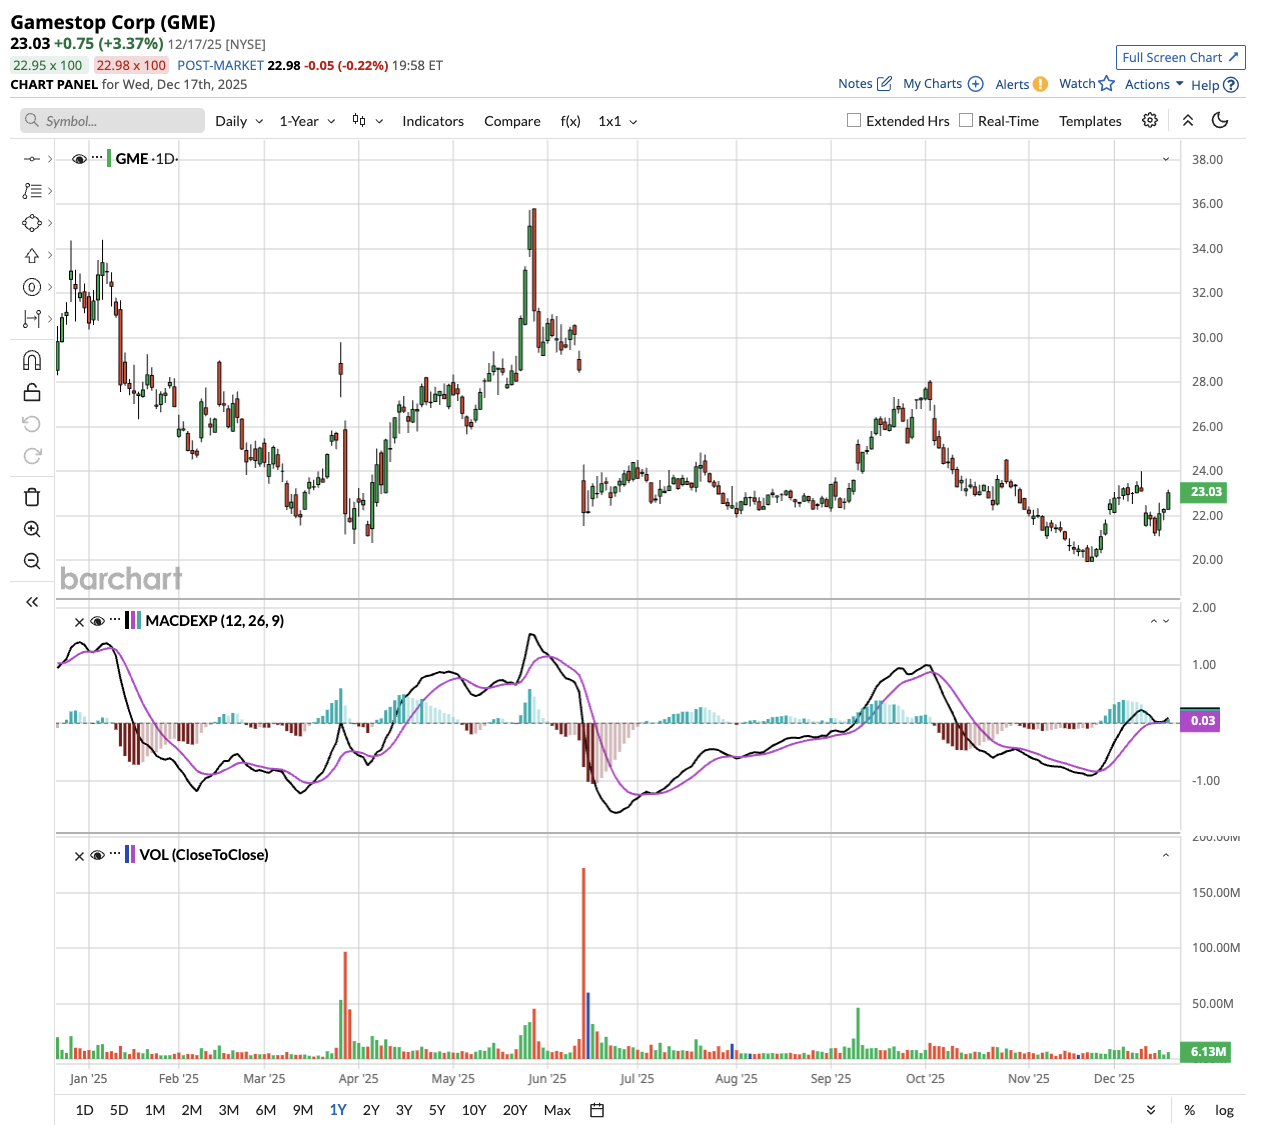Select the price range measure tool
The height and width of the screenshot is (1142, 1264).
(x=32, y=319)
